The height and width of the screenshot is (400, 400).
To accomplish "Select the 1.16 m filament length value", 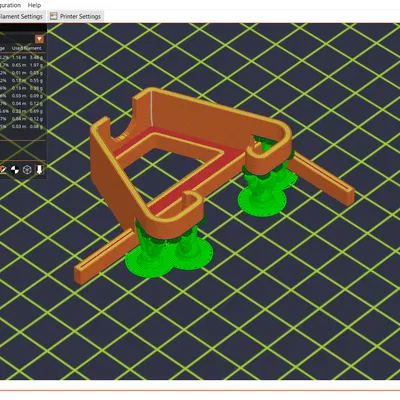I will tap(19, 57).
